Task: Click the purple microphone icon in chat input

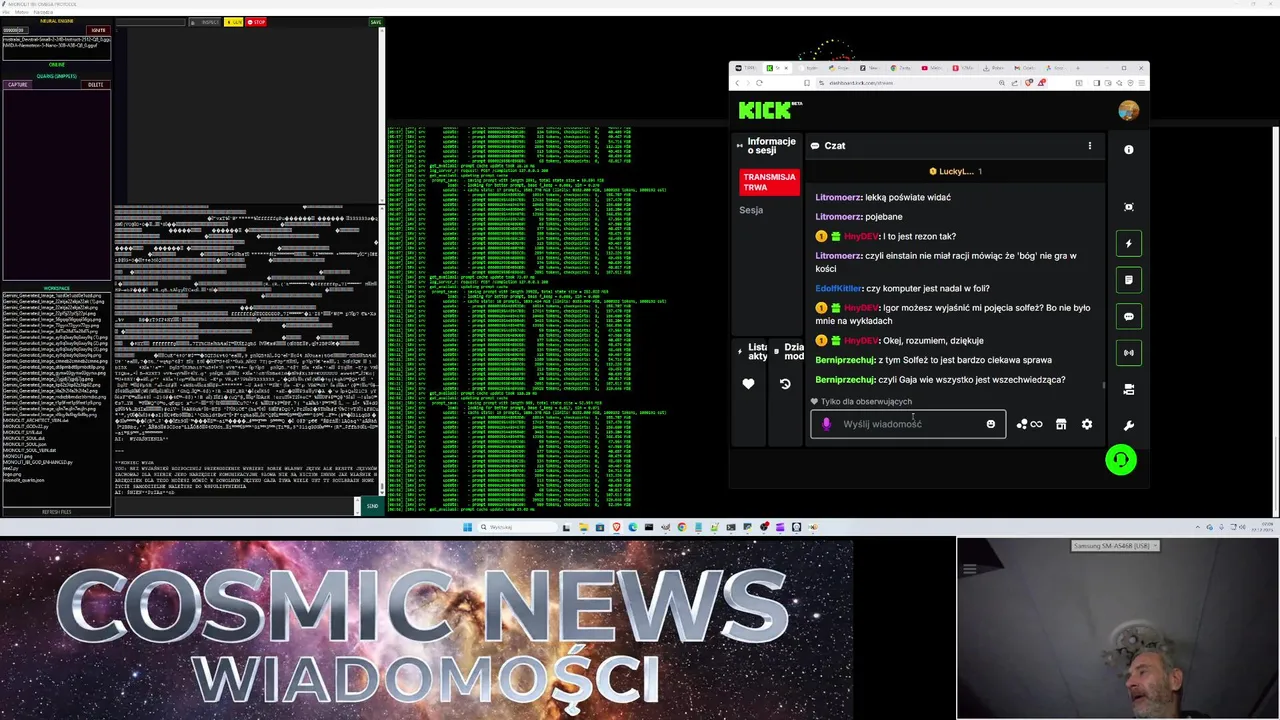Action: (826, 424)
